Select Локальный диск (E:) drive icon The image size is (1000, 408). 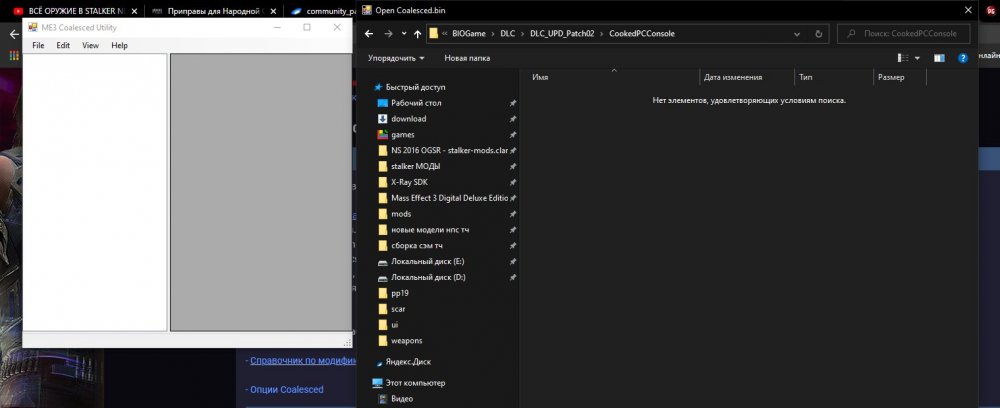coord(382,261)
